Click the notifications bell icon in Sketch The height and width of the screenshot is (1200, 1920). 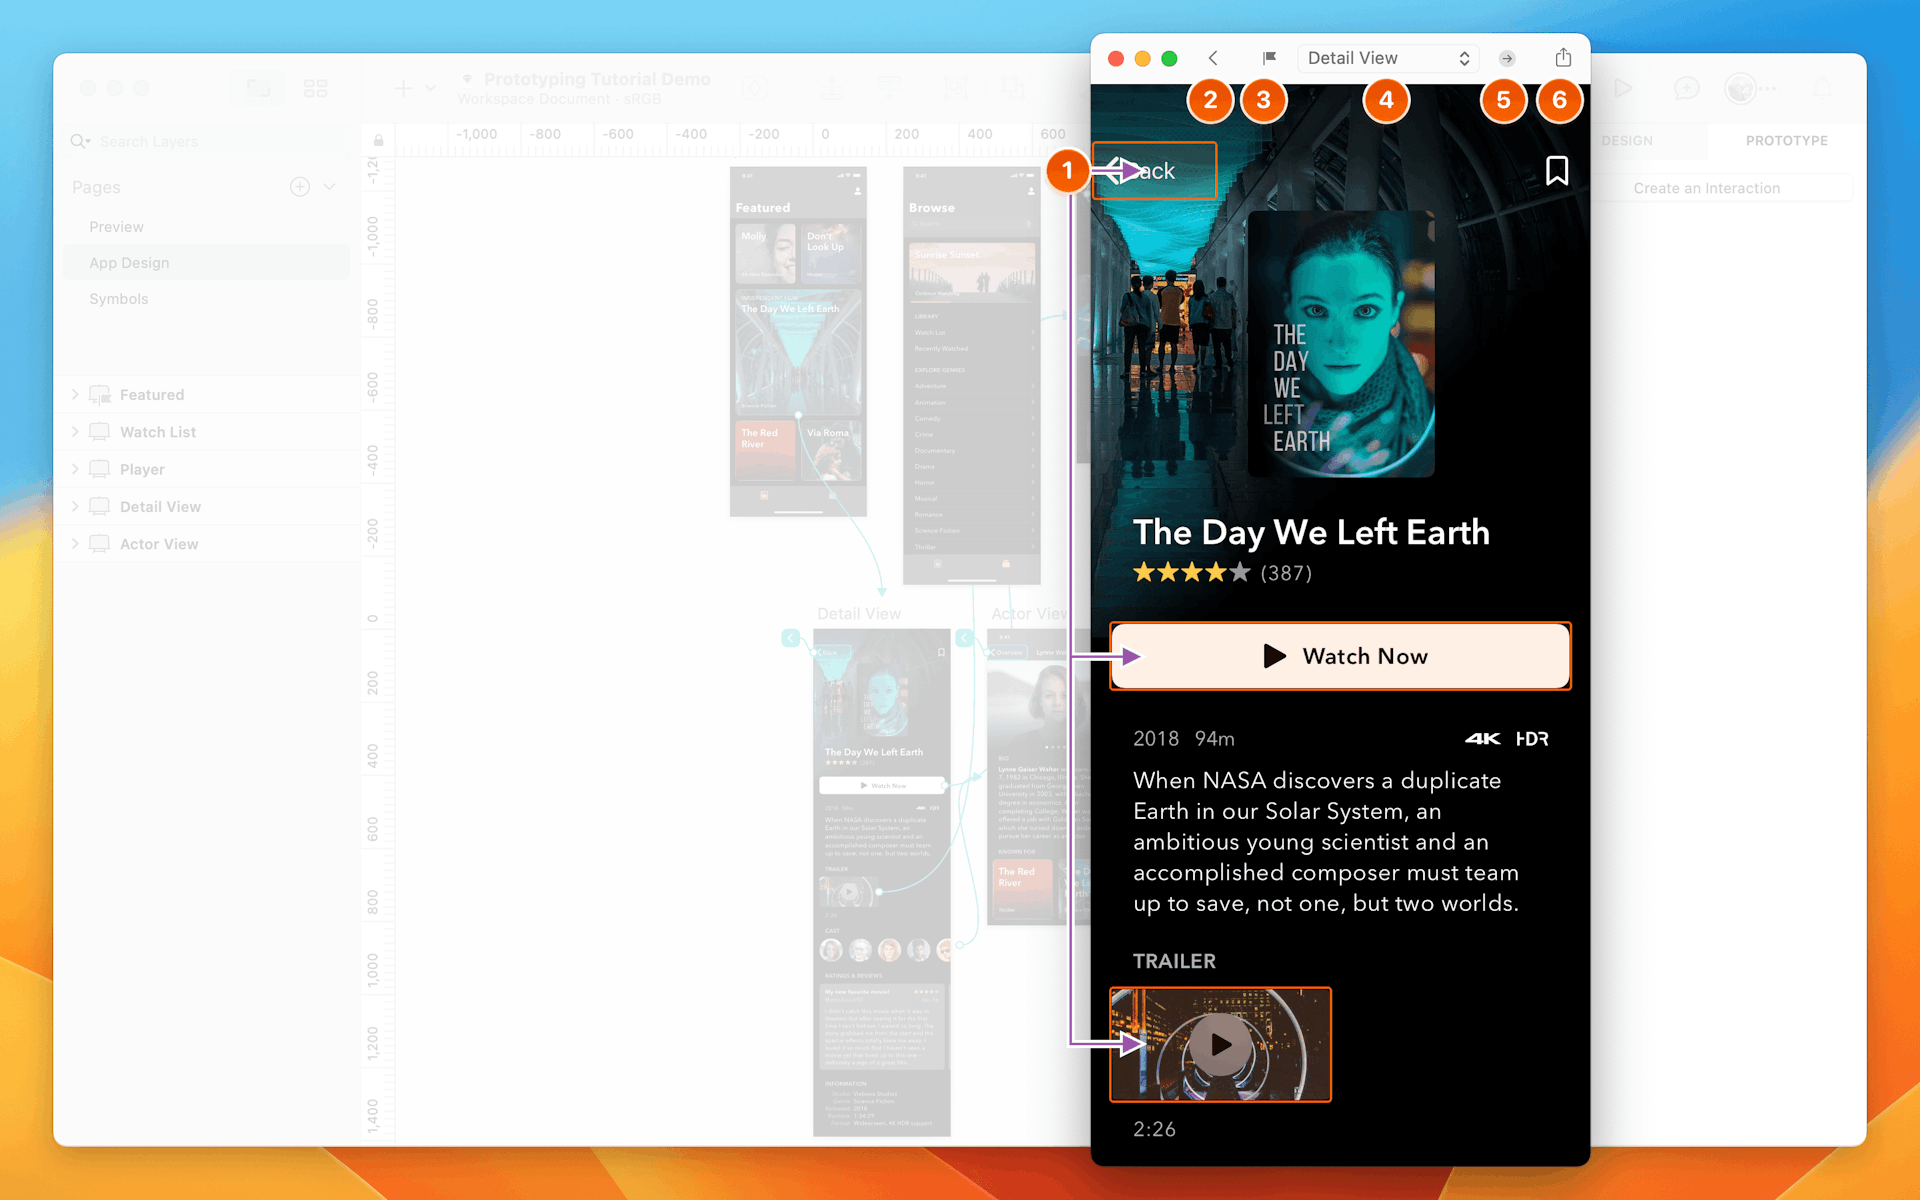pos(1823,88)
